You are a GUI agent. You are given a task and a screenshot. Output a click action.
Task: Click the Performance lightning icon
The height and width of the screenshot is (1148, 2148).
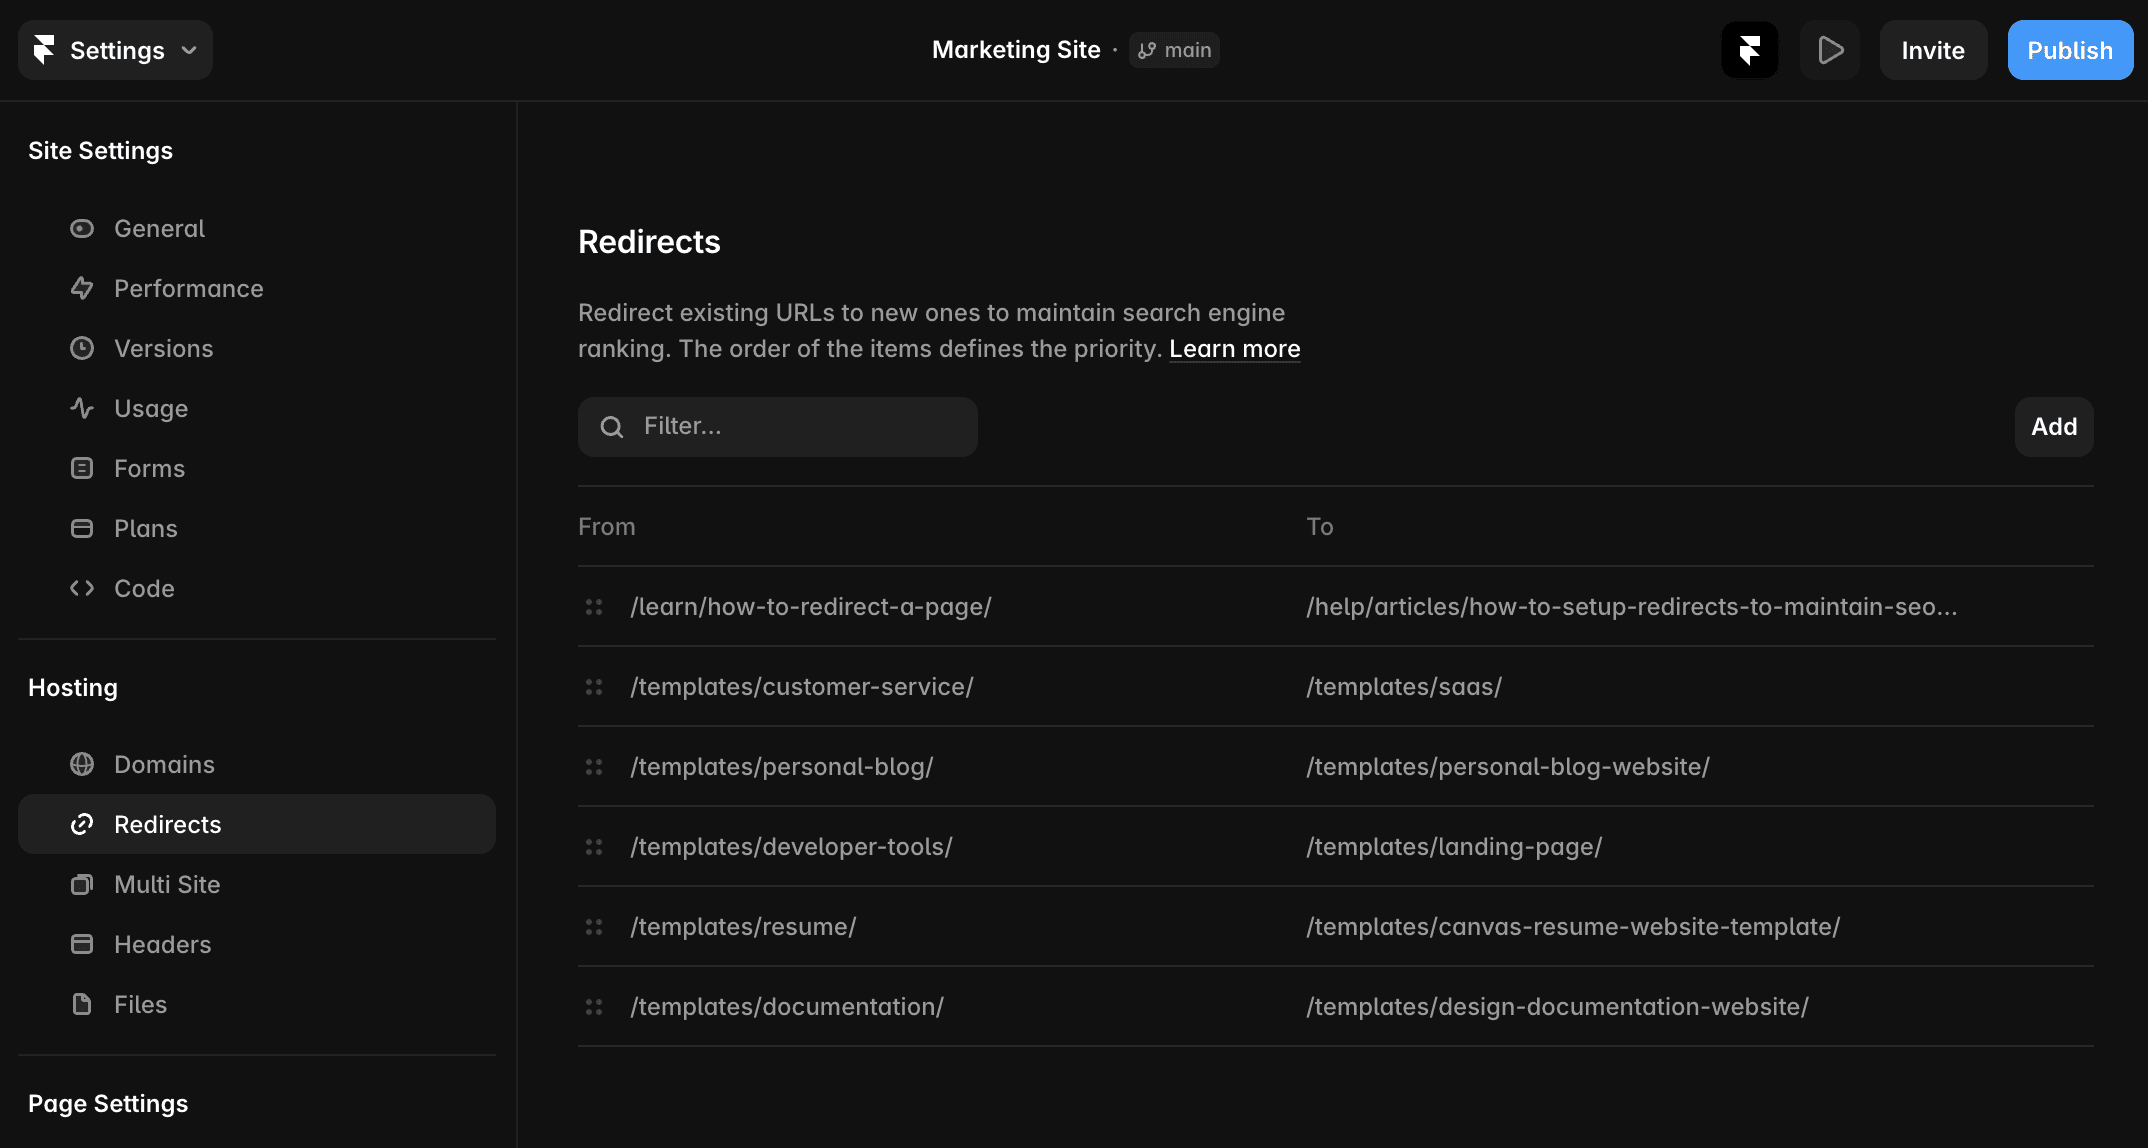click(82, 289)
